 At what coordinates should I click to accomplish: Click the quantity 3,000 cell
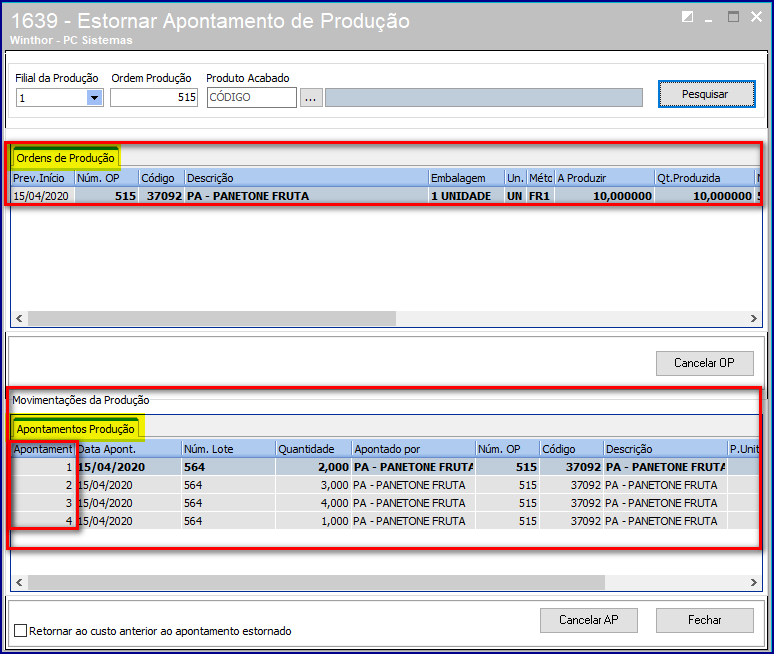313,485
